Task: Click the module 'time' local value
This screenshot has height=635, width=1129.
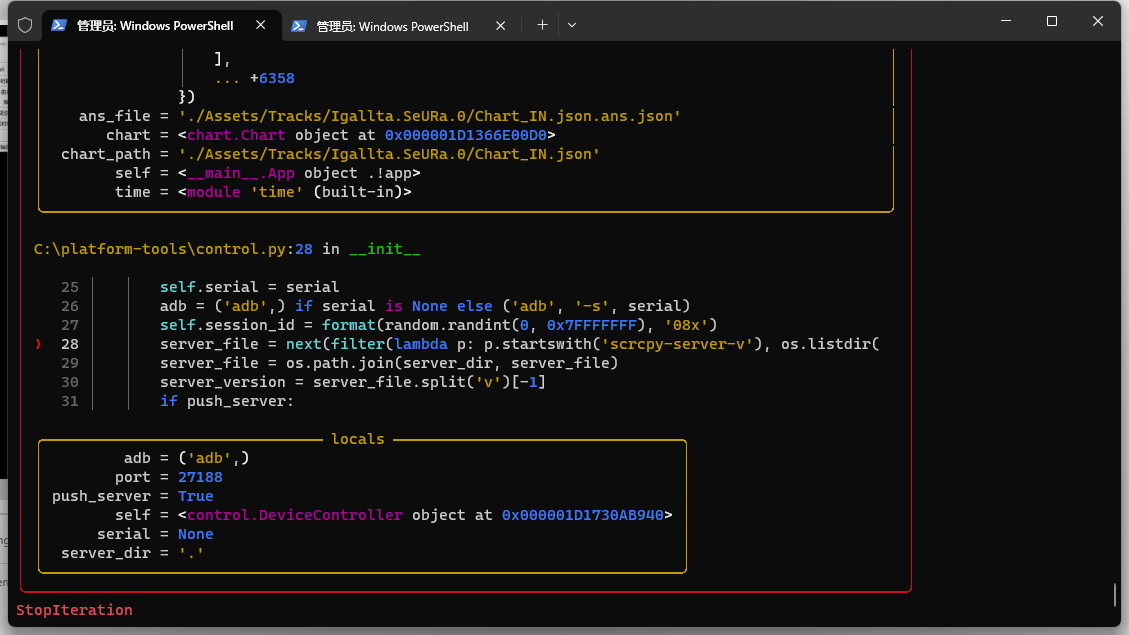Action: 294,192
